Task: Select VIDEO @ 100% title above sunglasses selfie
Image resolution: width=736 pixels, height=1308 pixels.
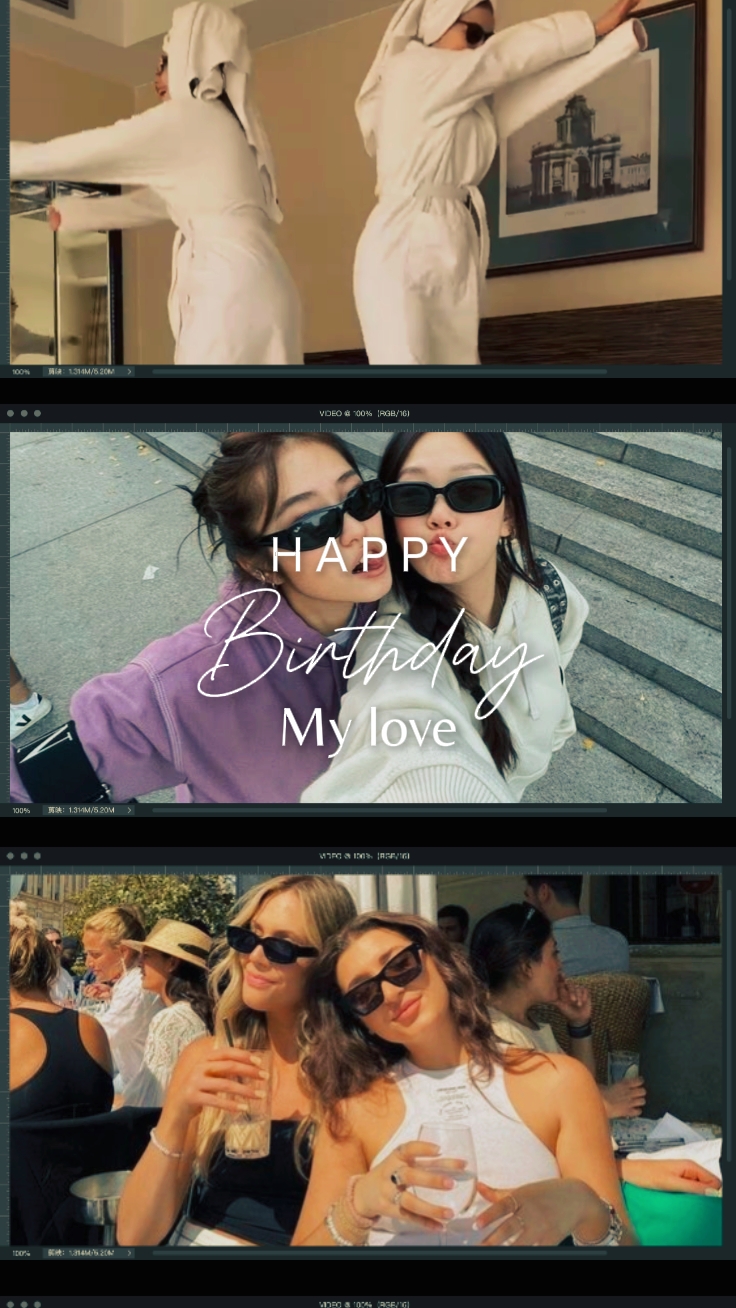Action: pos(364,413)
